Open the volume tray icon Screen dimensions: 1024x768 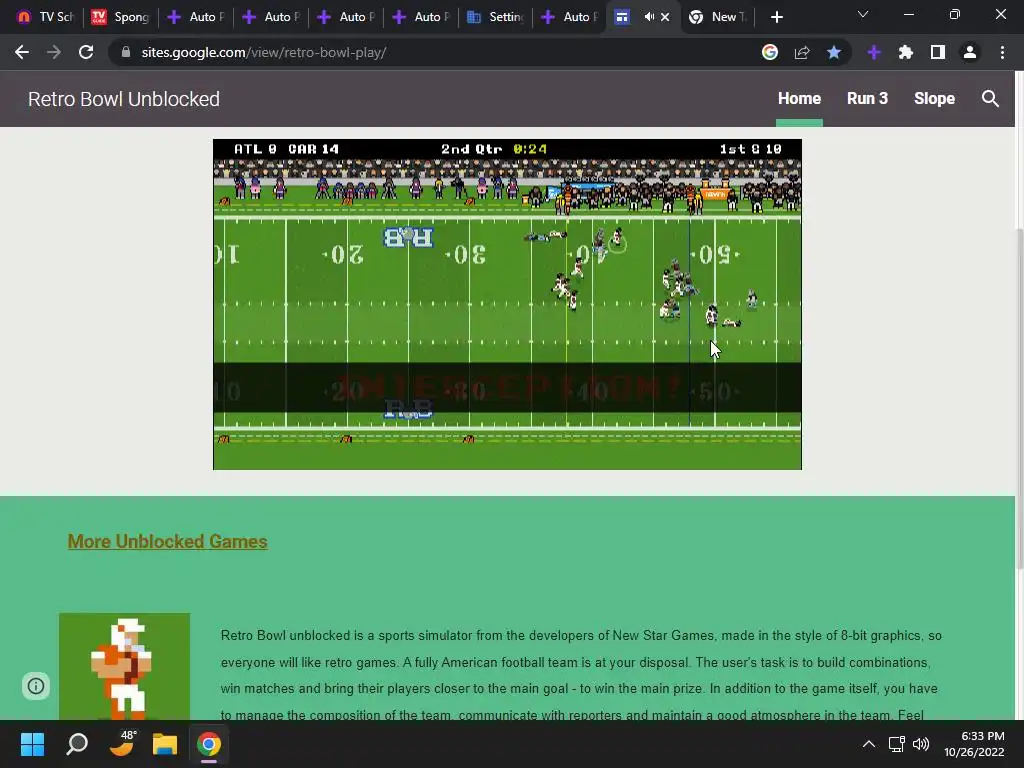pyautogui.click(x=921, y=744)
